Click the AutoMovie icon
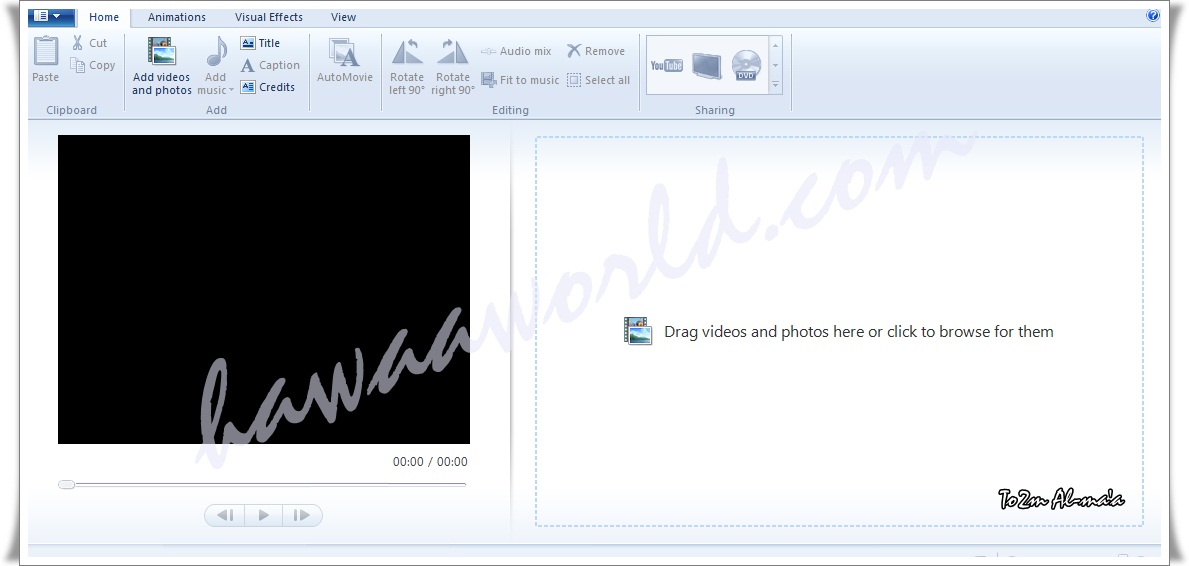 point(345,54)
